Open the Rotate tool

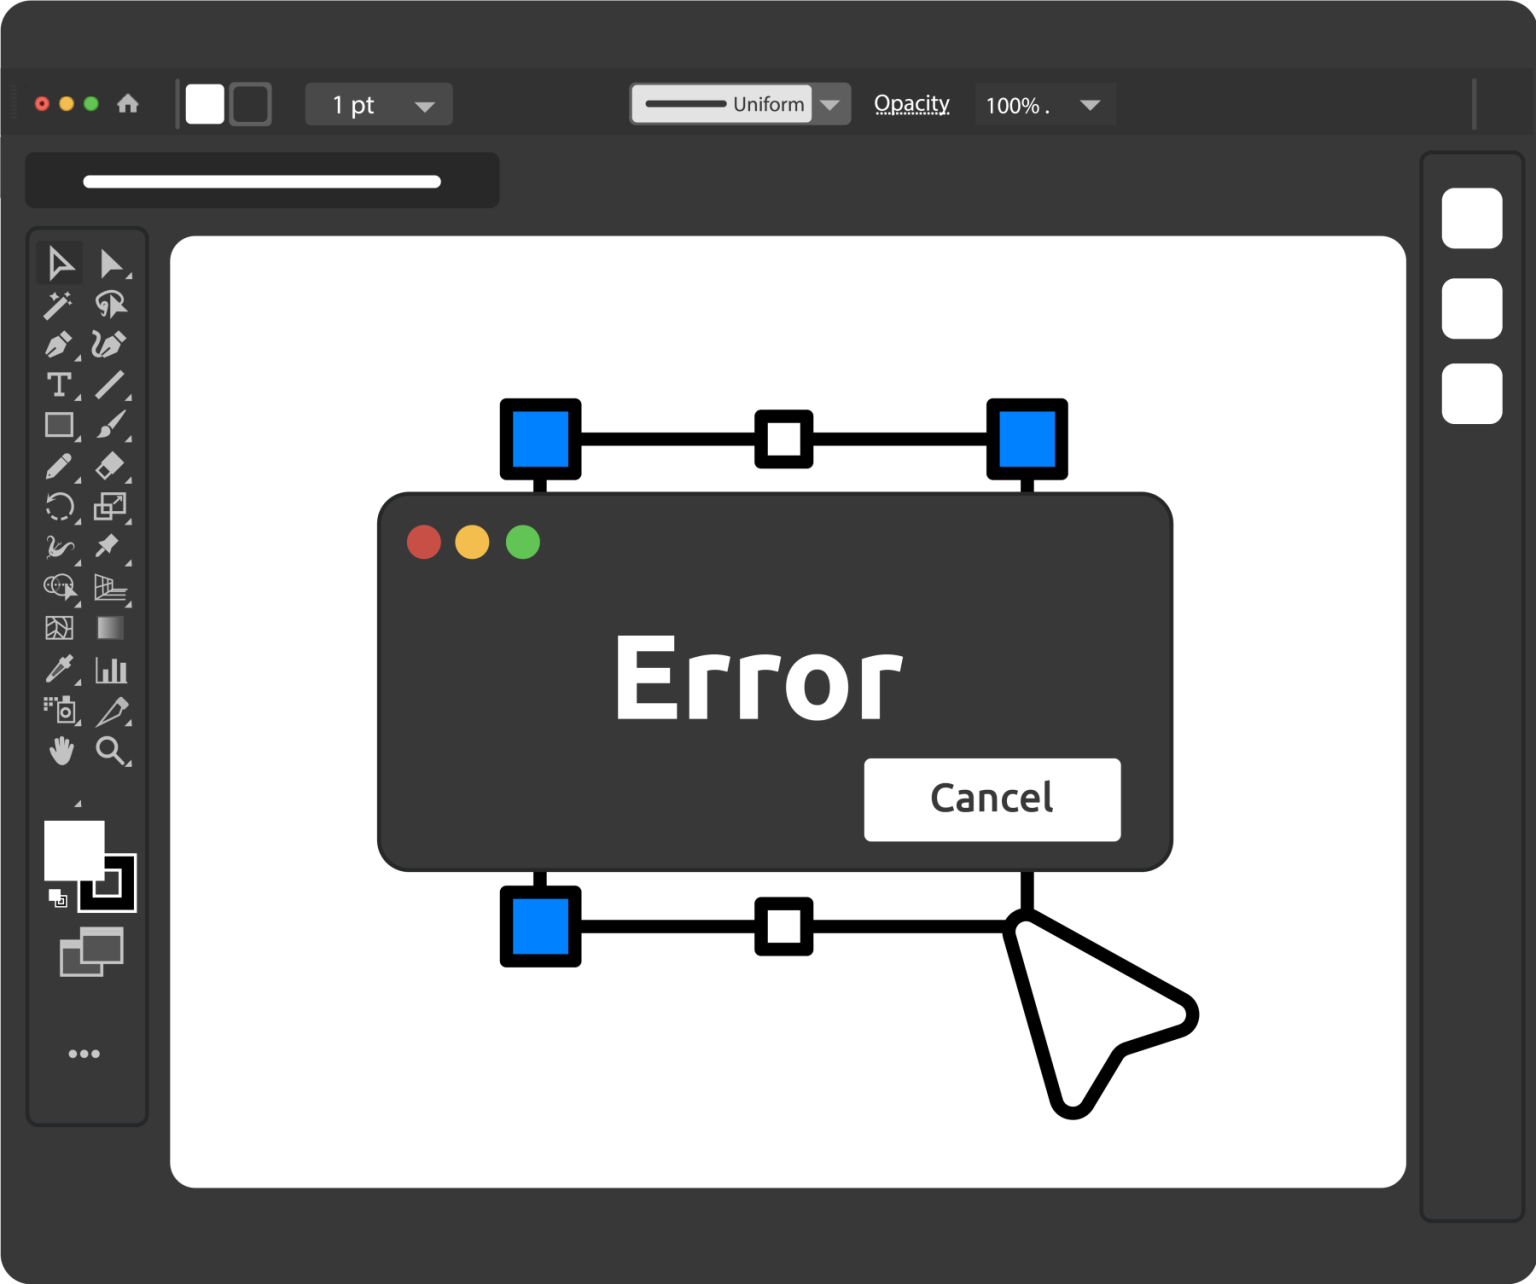[x=58, y=507]
